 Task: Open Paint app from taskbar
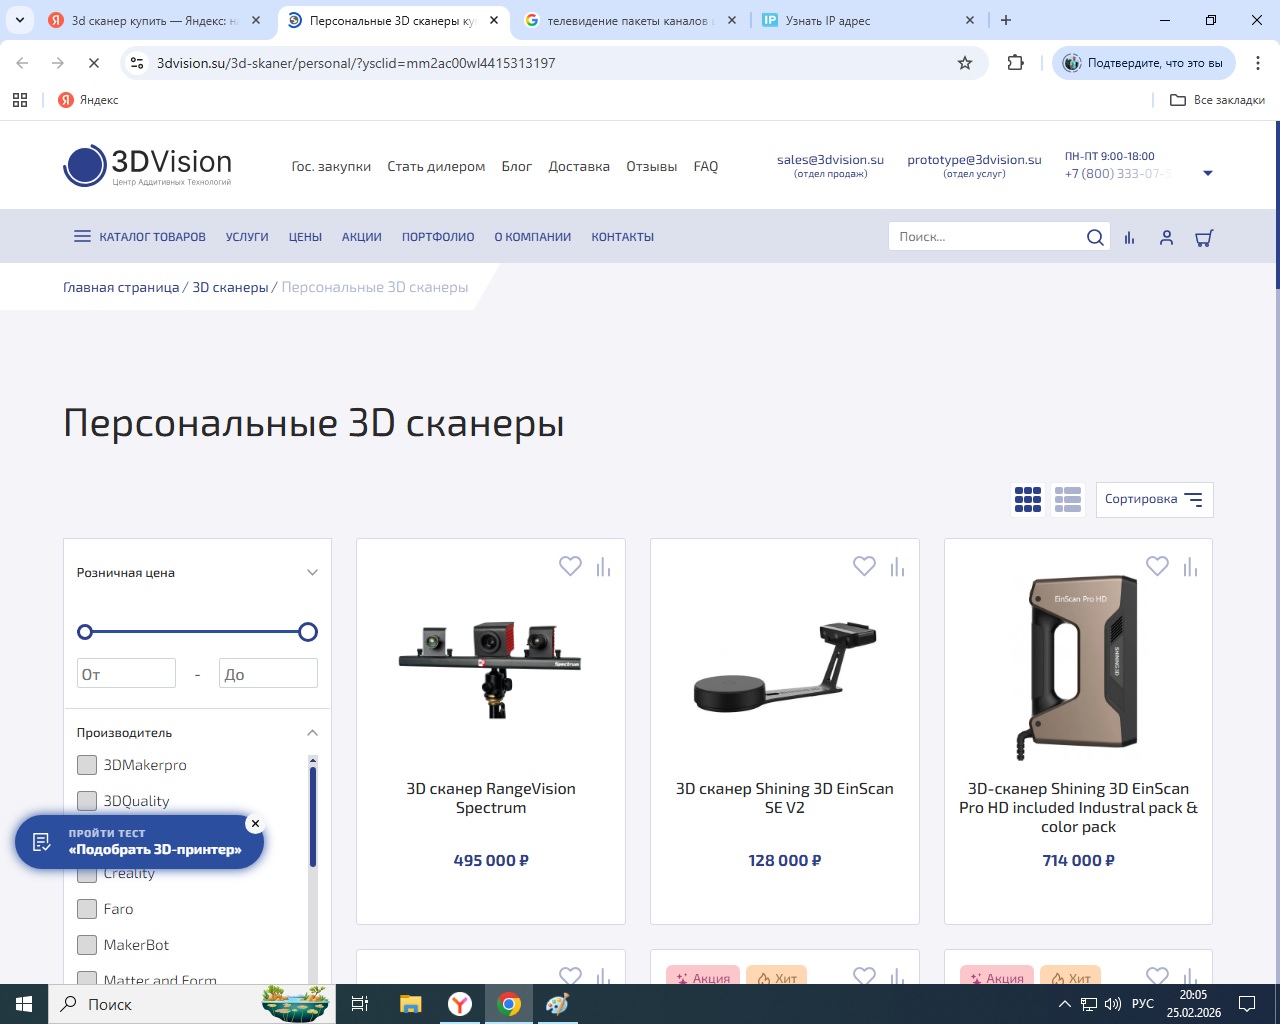pos(557,1004)
